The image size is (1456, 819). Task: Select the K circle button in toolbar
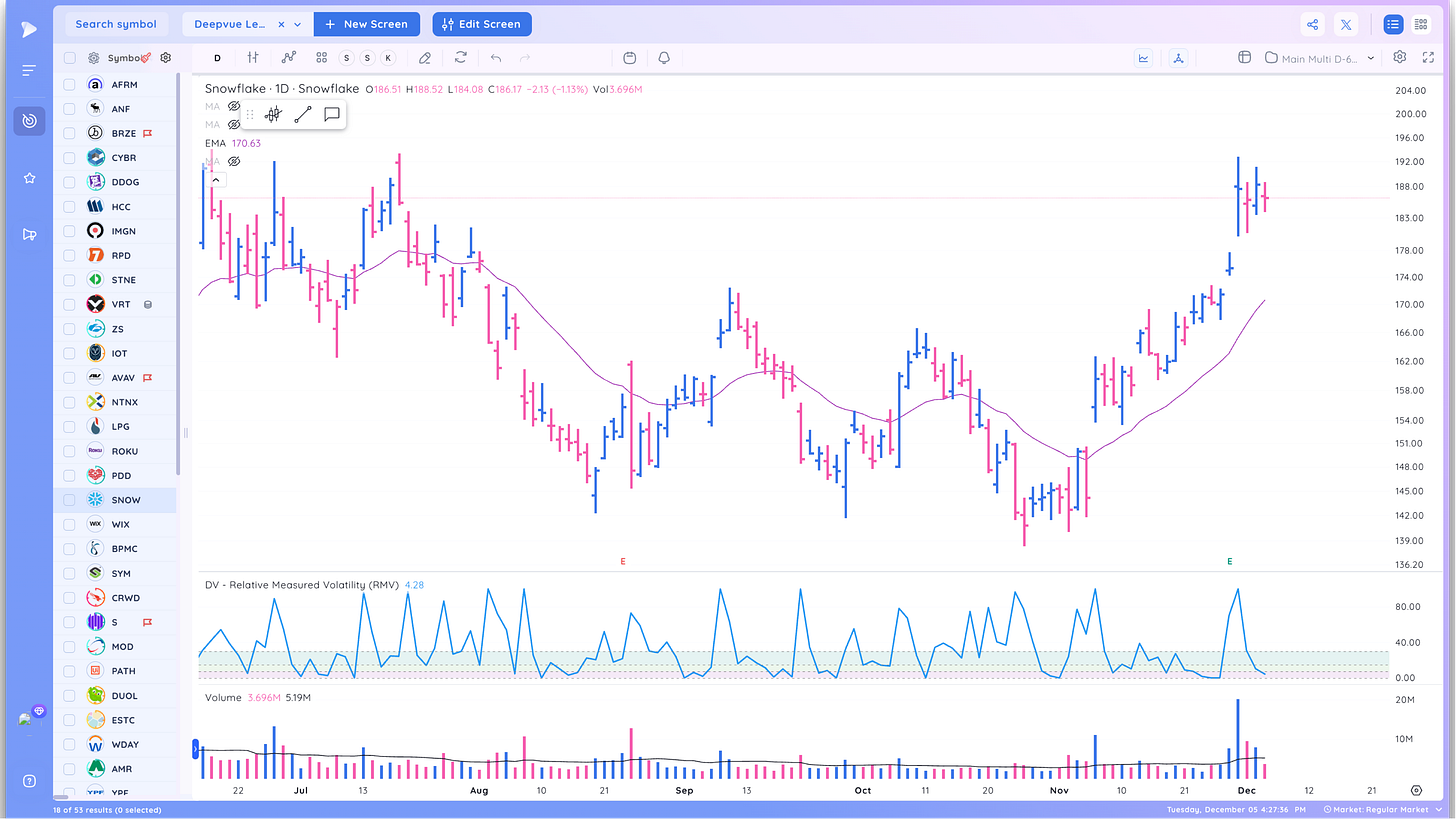click(388, 58)
